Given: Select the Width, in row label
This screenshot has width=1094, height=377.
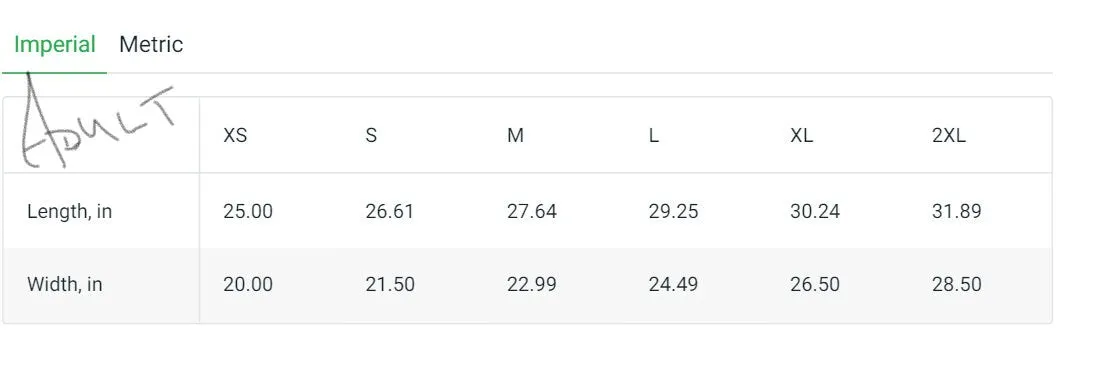Looking at the screenshot, I should (64, 284).
